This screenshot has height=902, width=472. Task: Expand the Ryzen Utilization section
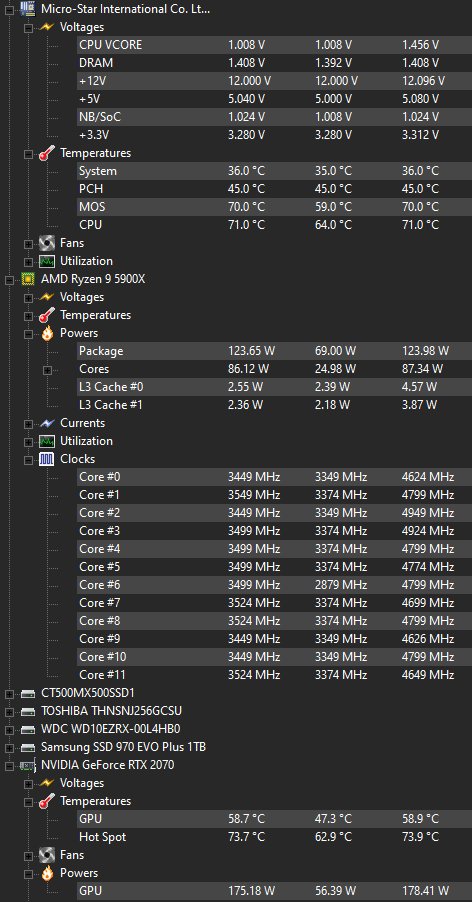click(28, 441)
